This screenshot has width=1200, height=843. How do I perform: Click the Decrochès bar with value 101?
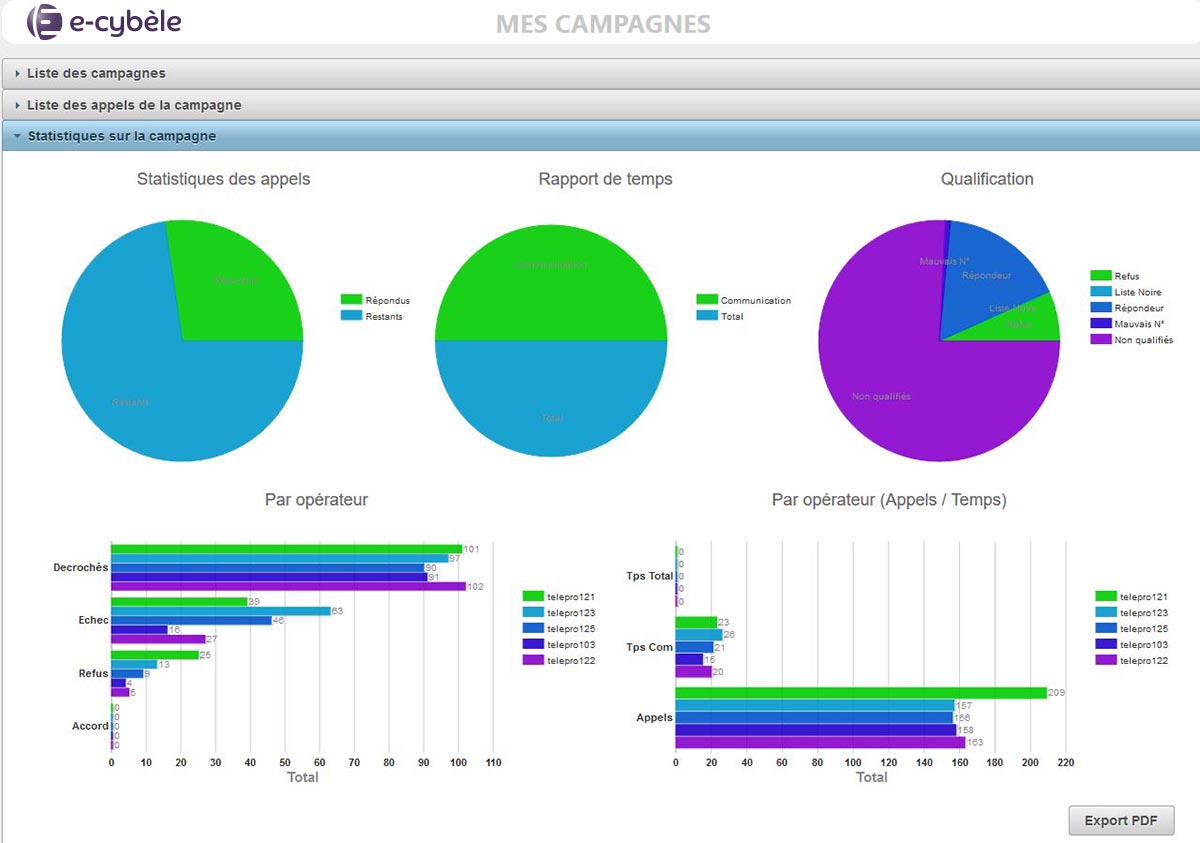pyautogui.click(x=286, y=549)
